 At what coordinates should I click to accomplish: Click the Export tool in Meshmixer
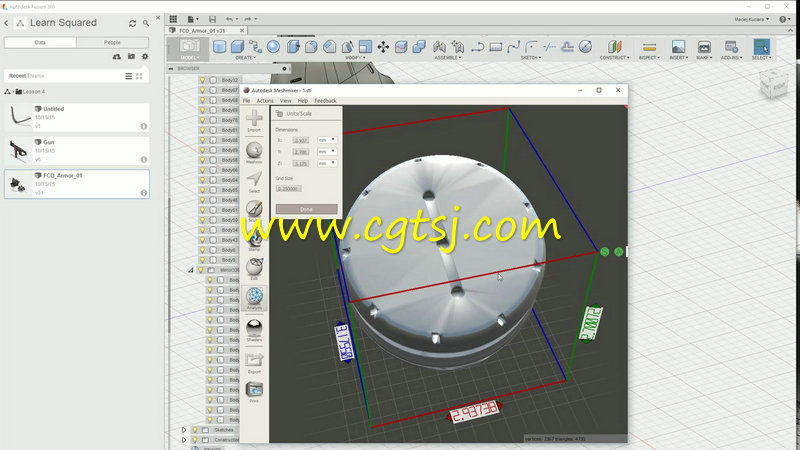coord(254,363)
